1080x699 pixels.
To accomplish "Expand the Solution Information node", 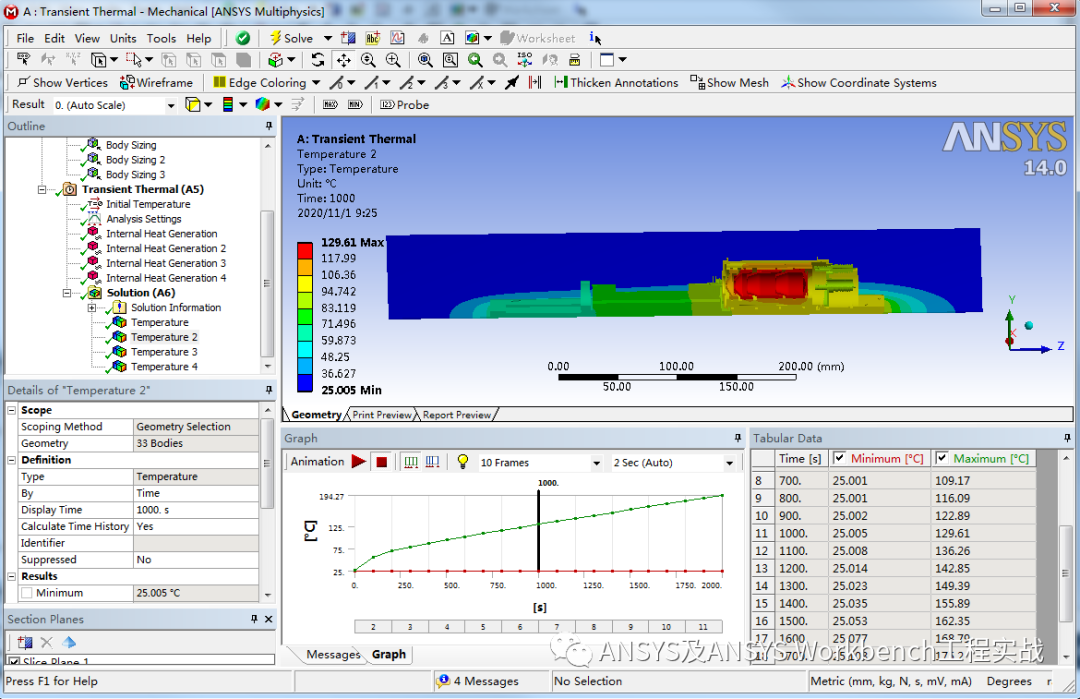I will click(x=92, y=308).
